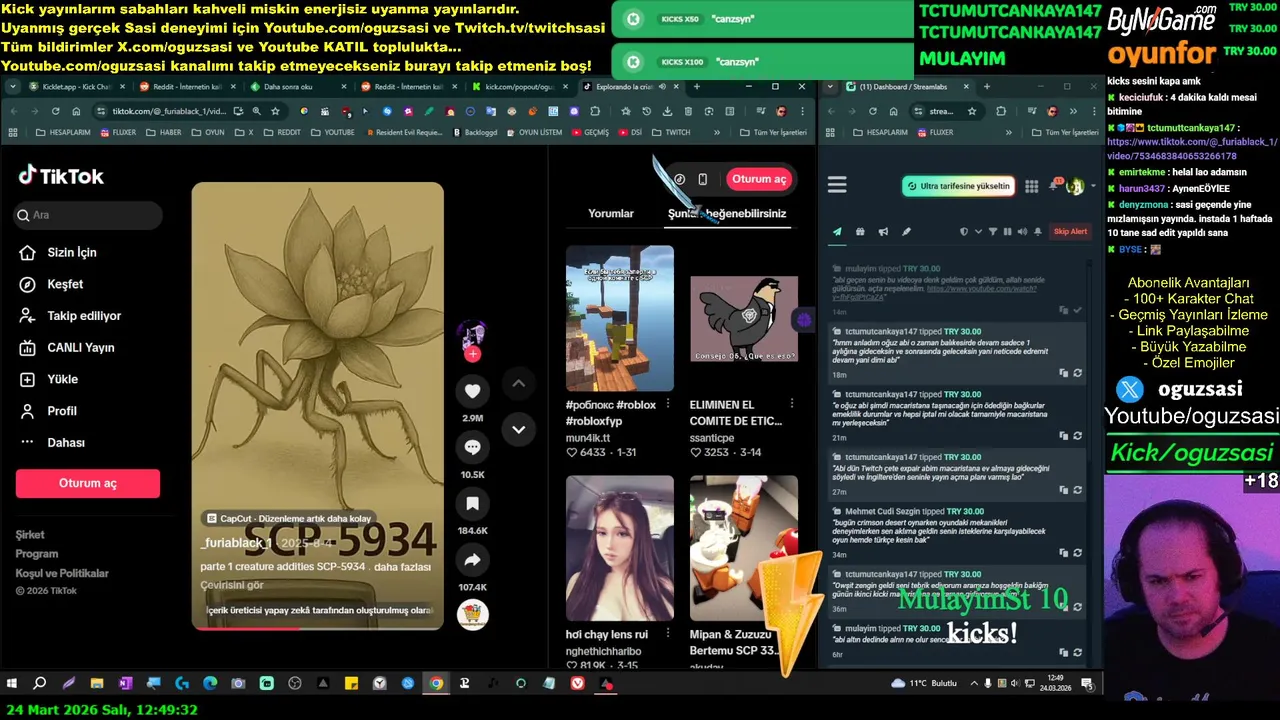
Task: Bookmark the video with the save icon
Action: [472, 503]
